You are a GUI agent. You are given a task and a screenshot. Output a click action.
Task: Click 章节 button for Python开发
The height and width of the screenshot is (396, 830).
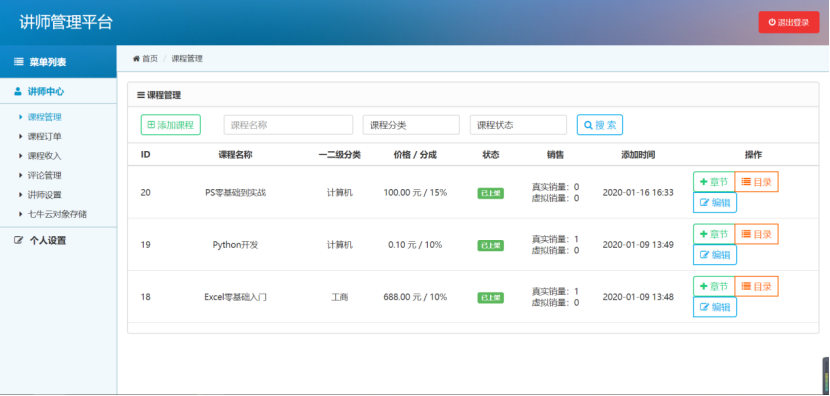pyautogui.click(x=714, y=234)
